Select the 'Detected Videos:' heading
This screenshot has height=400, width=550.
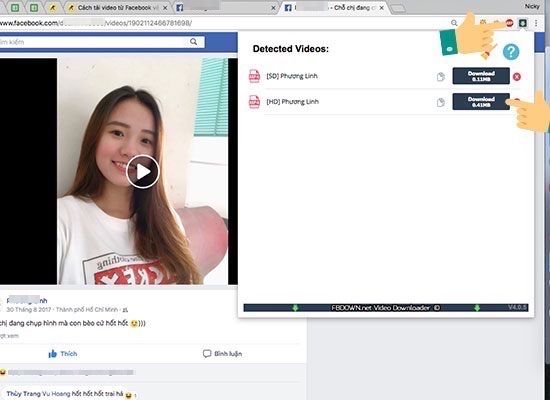point(291,49)
